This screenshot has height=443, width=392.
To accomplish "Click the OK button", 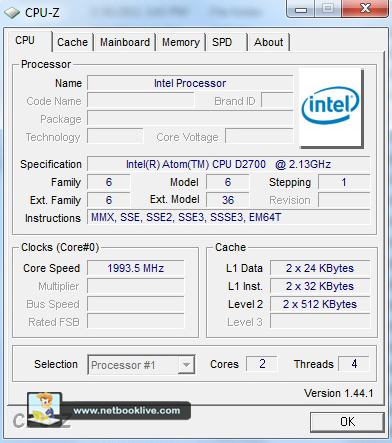I will tap(347, 422).
